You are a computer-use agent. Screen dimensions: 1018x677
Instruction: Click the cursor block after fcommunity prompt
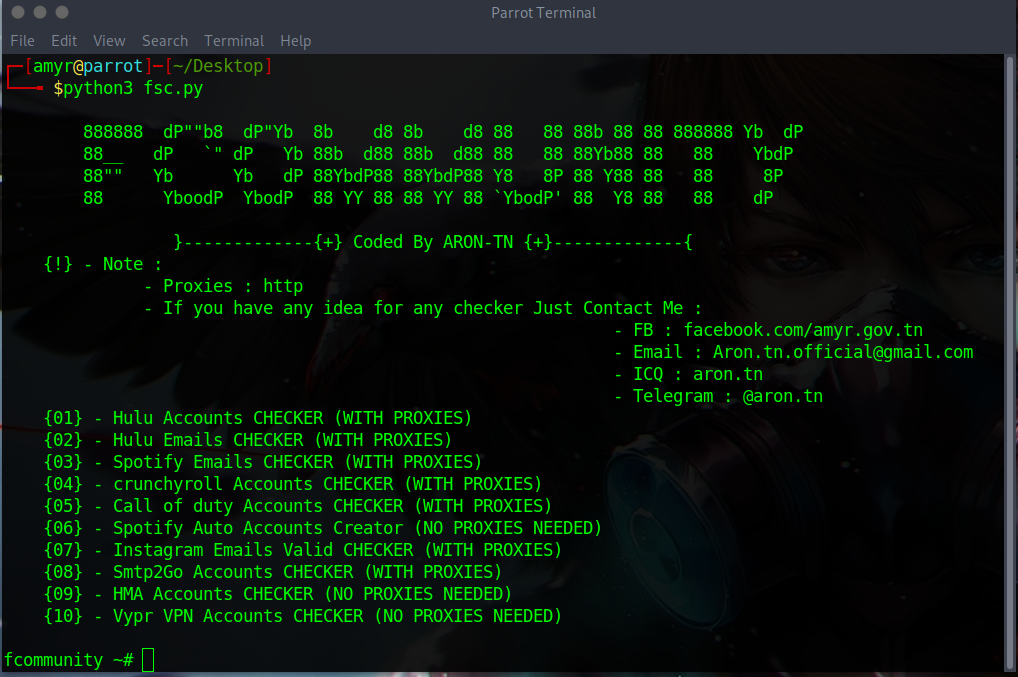pos(148,660)
